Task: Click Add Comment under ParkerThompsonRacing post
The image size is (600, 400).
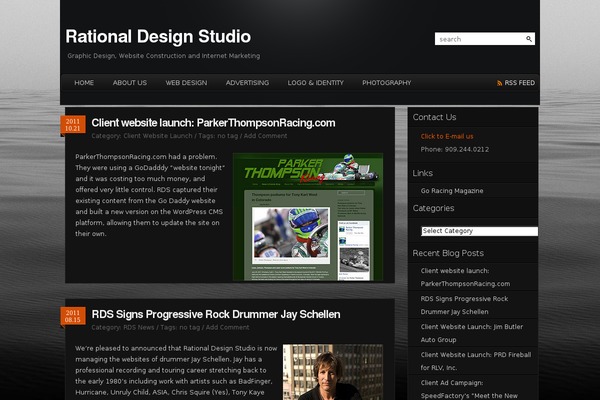Action: click(265, 136)
